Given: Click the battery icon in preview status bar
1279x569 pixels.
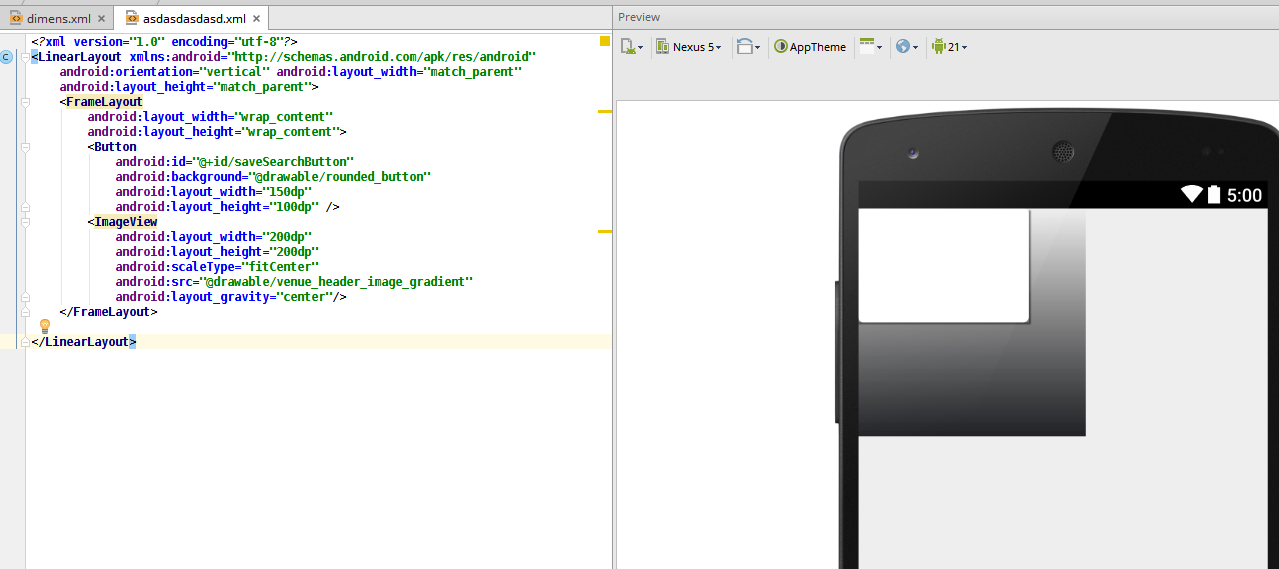Looking at the screenshot, I should 1214,195.
